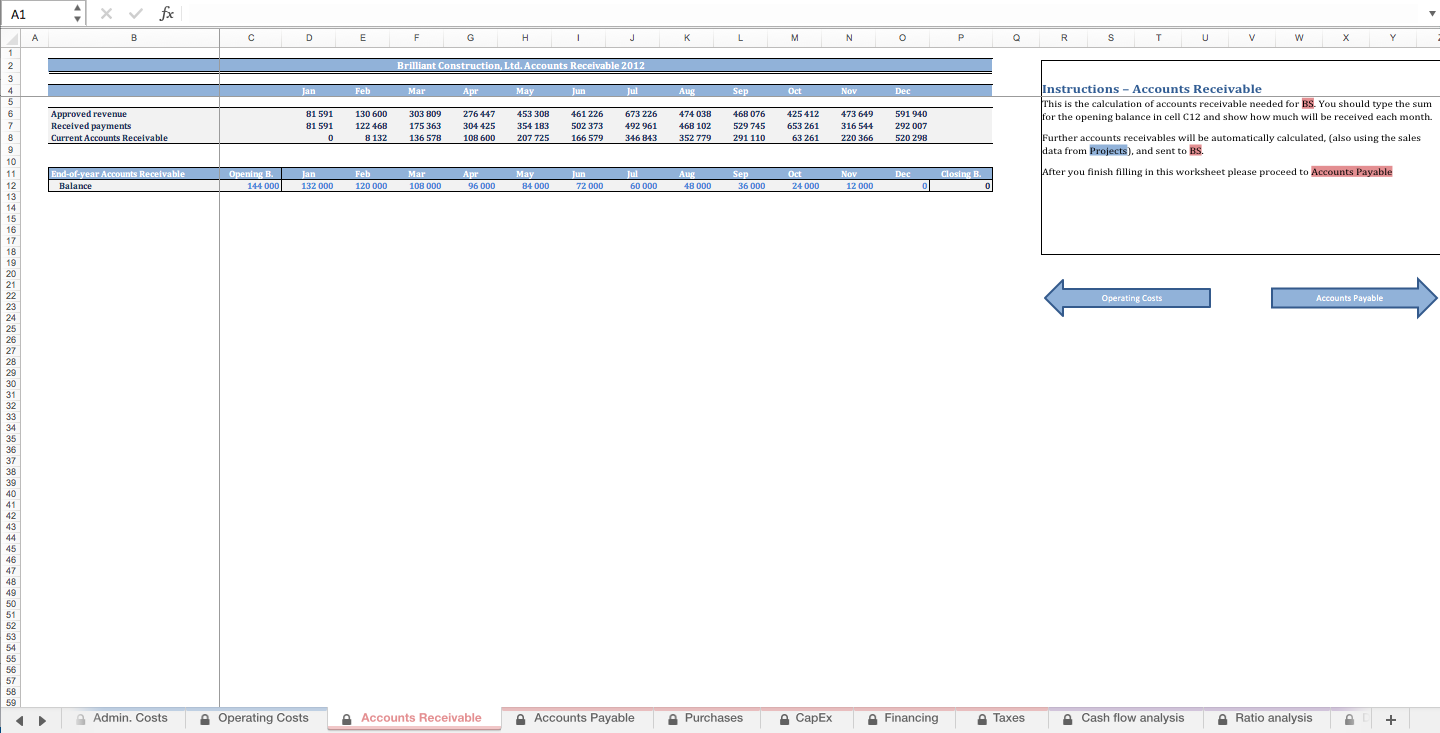Click the confirm checkmark in formula bar
Image resolution: width=1440 pixels, height=733 pixels.
tap(138, 13)
